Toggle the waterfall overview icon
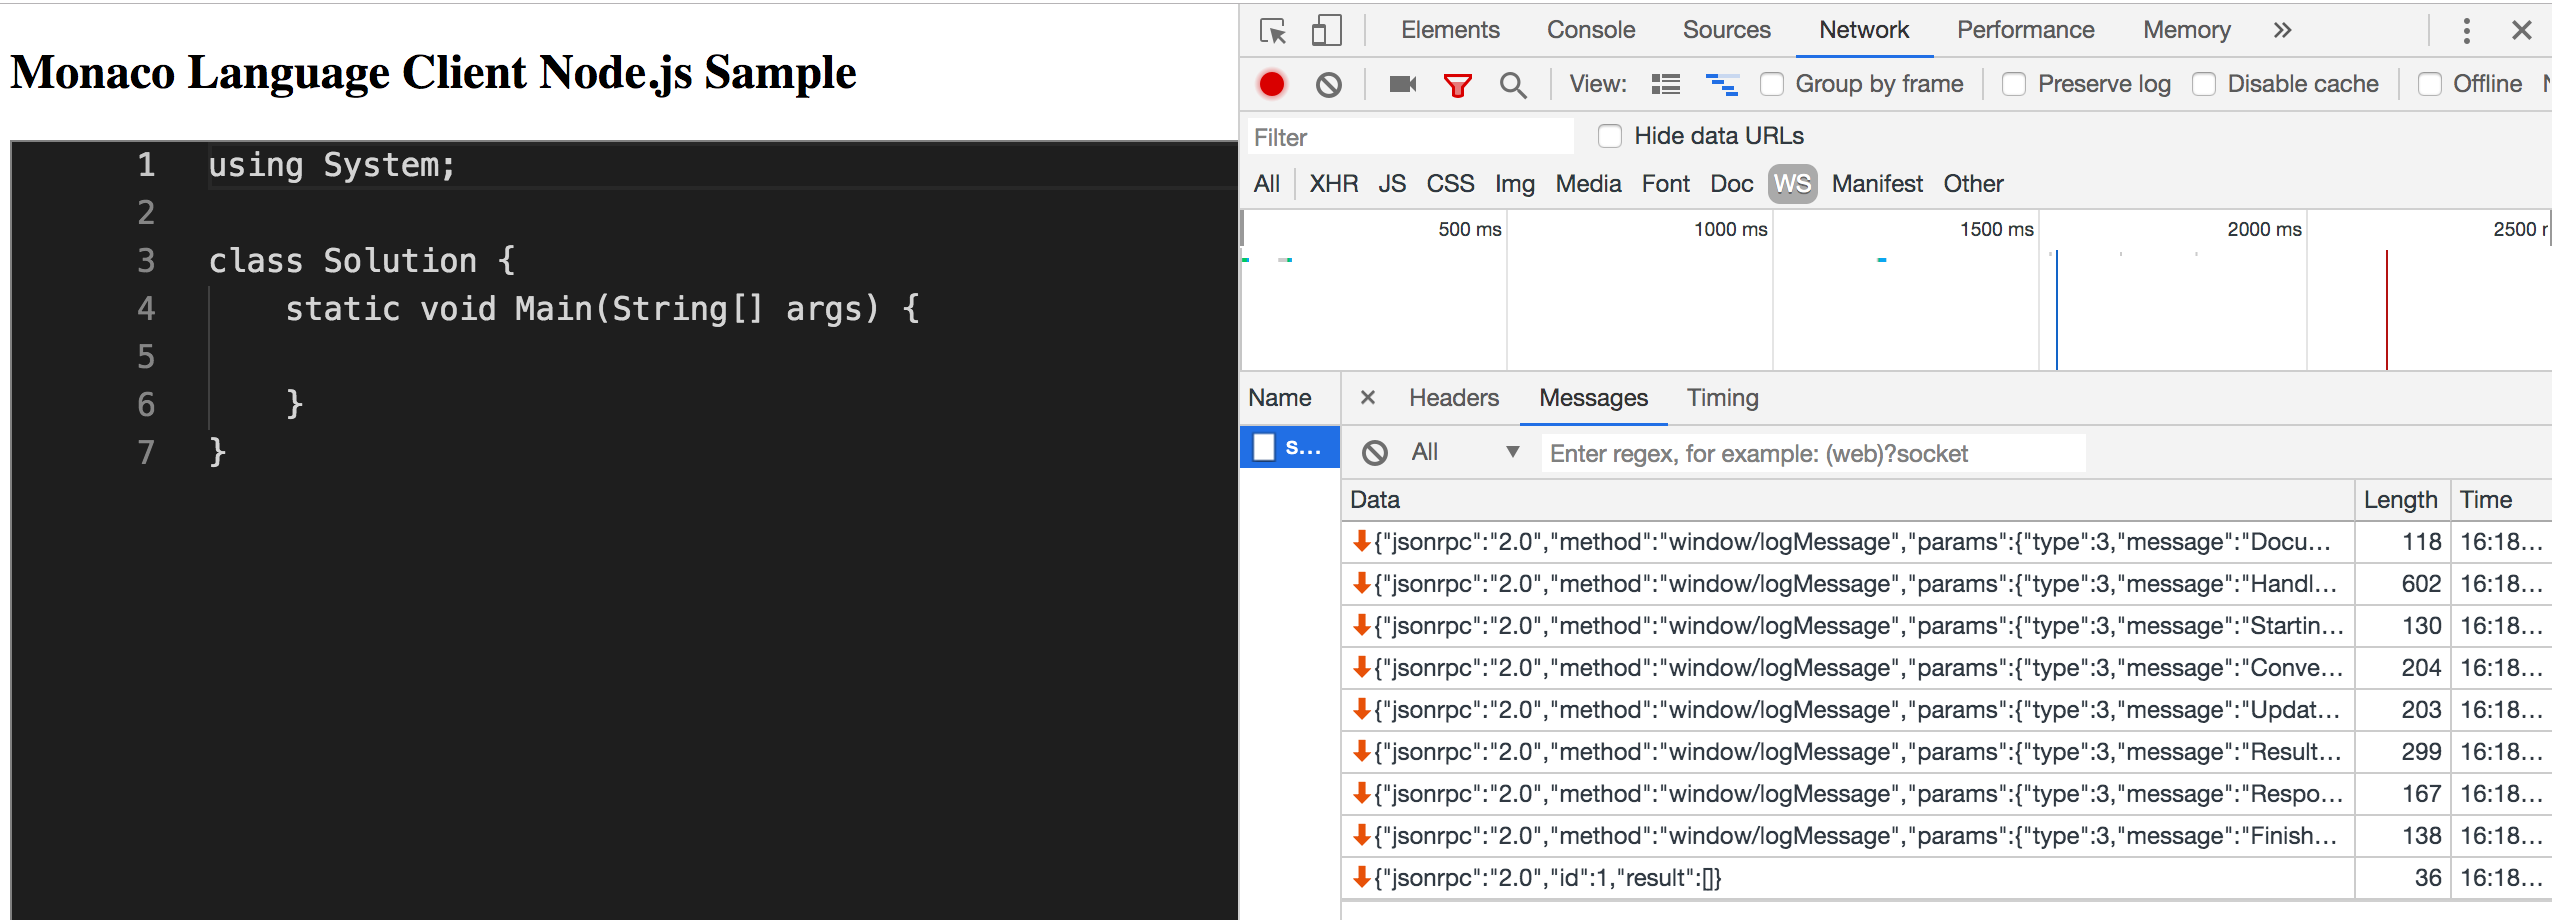2552x920 pixels. (1722, 84)
